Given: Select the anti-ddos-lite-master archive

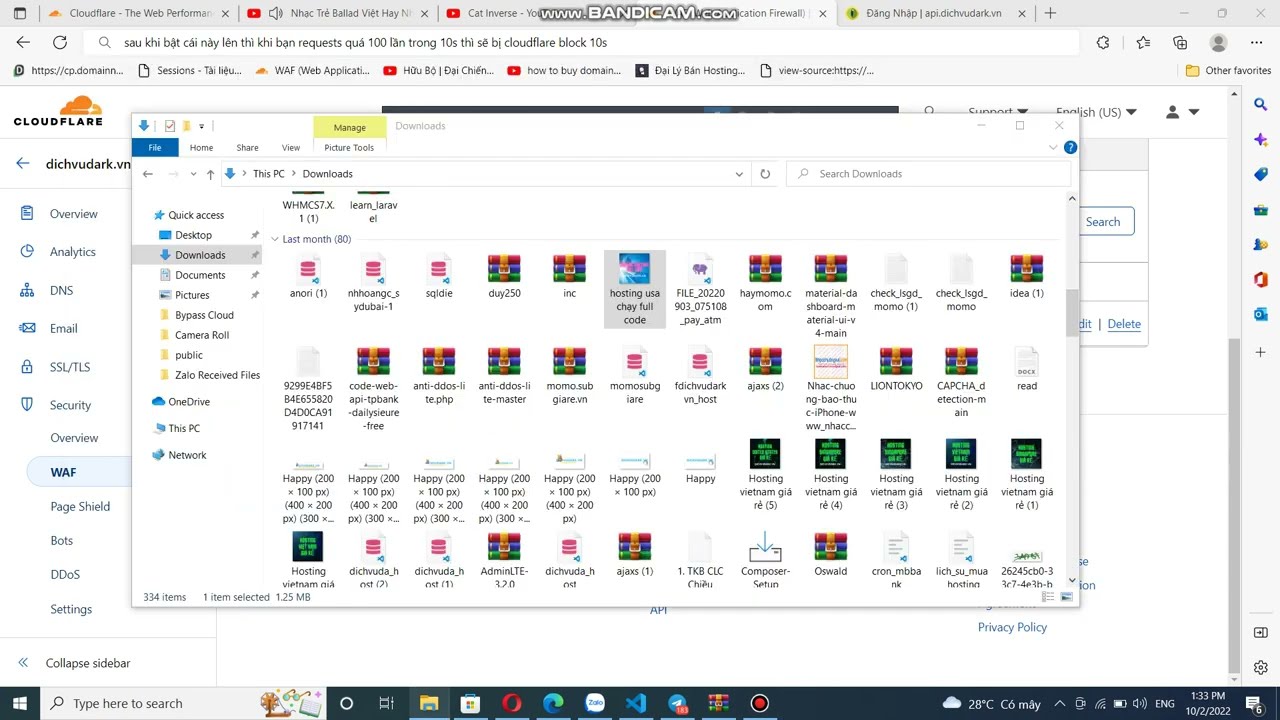Looking at the screenshot, I should [x=504, y=375].
